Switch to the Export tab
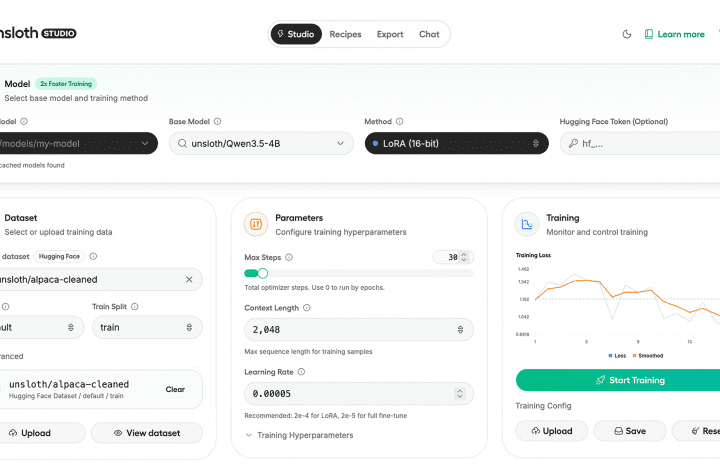This screenshot has width=720, height=475. (x=390, y=34)
